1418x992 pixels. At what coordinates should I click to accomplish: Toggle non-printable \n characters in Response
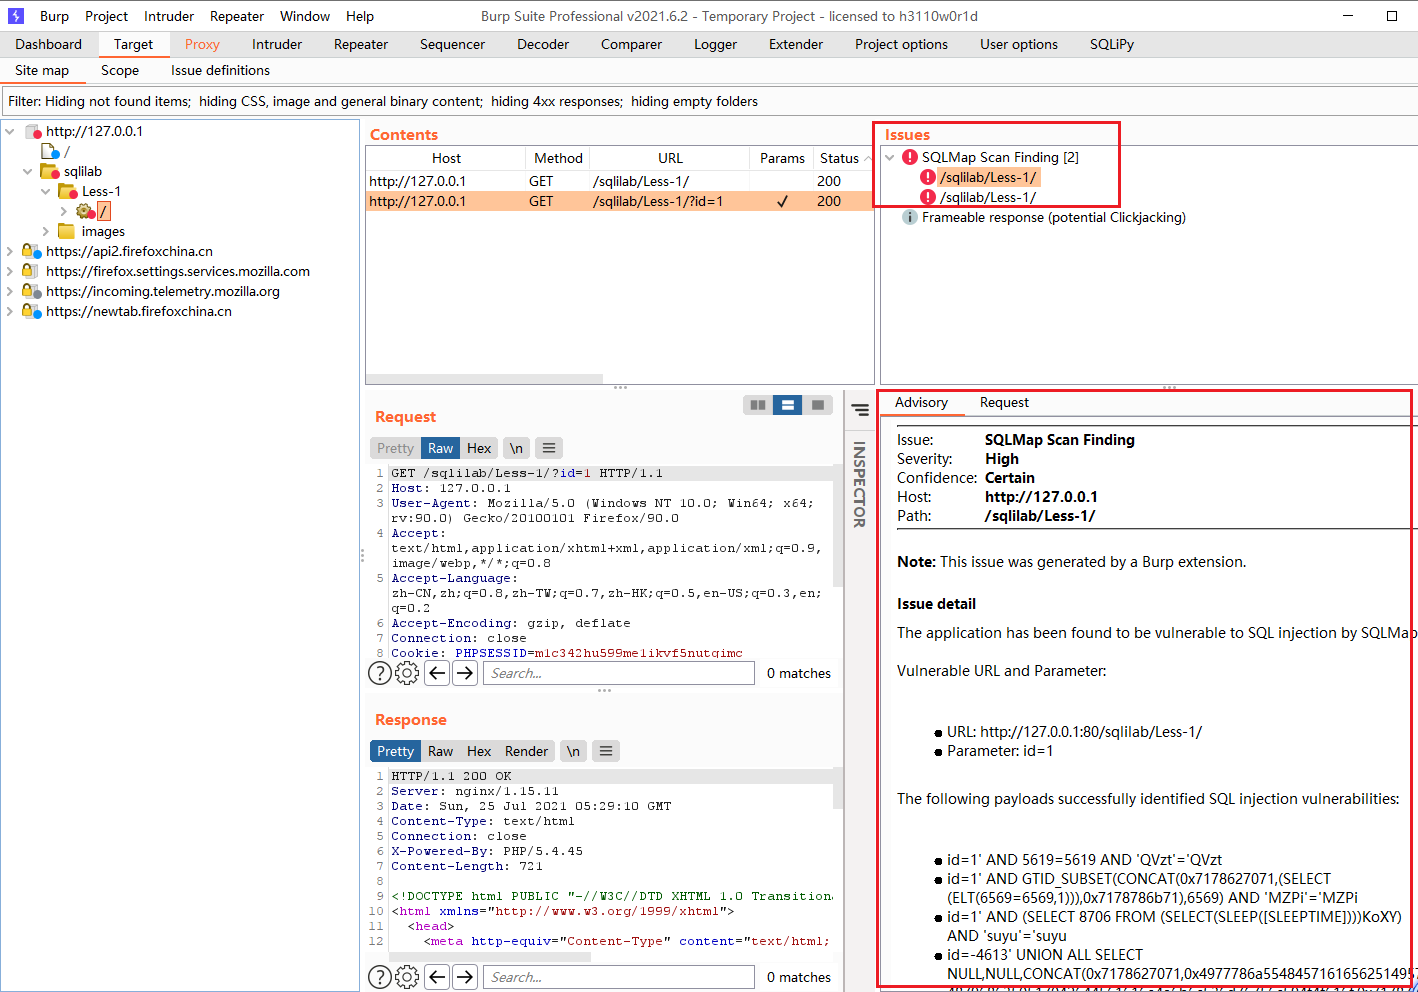pyautogui.click(x=573, y=751)
